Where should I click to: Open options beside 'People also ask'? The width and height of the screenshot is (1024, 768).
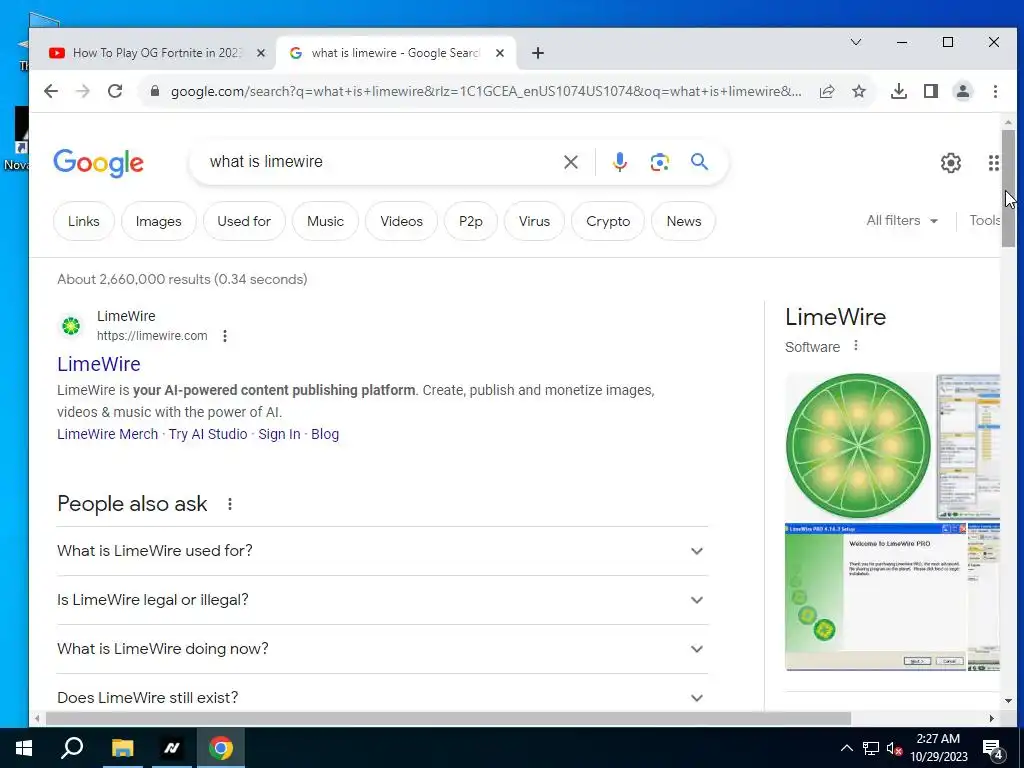230,504
